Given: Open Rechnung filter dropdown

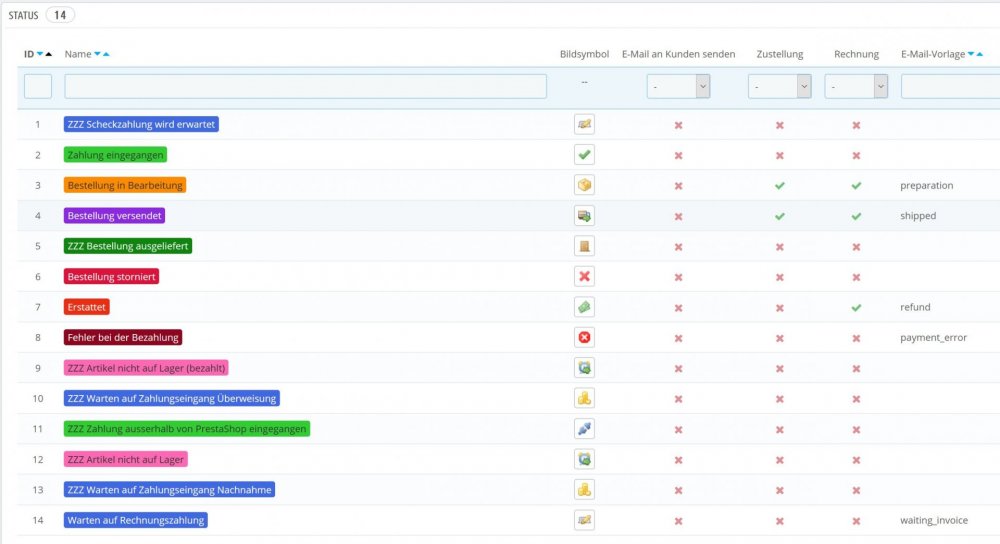Looking at the screenshot, I should [856, 86].
